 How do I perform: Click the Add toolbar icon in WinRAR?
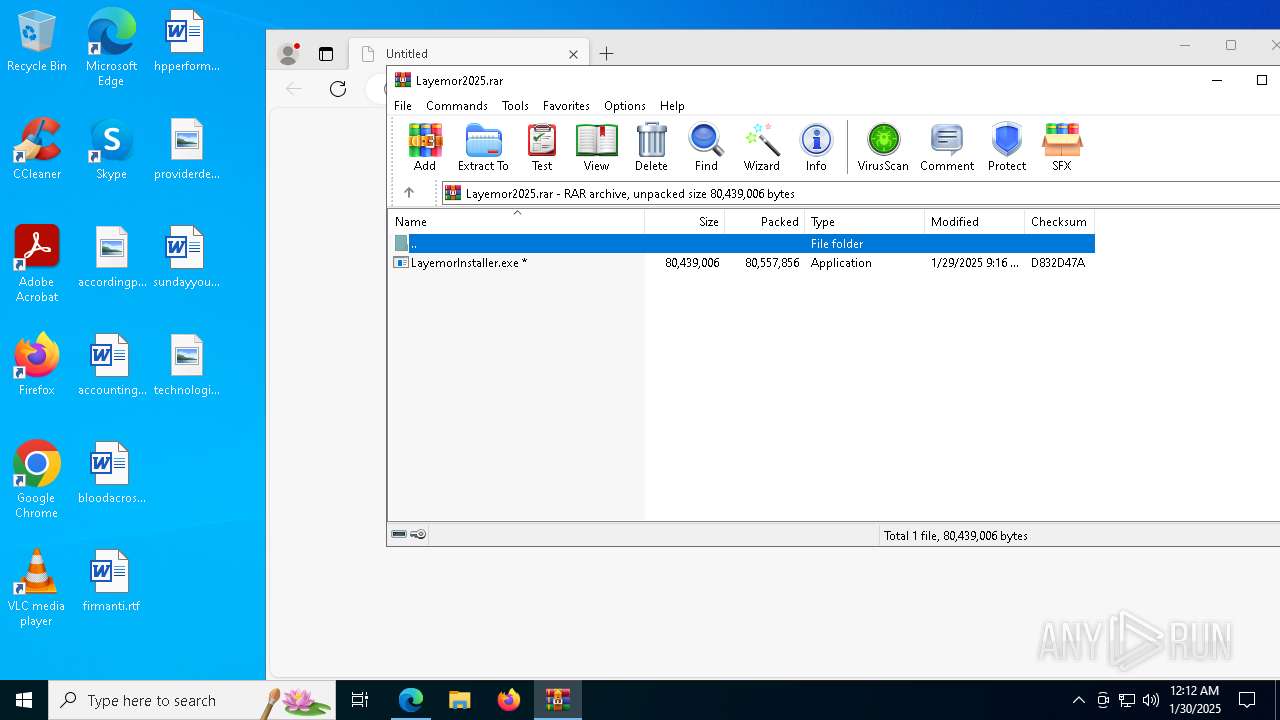pyautogui.click(x=425, y=147)
